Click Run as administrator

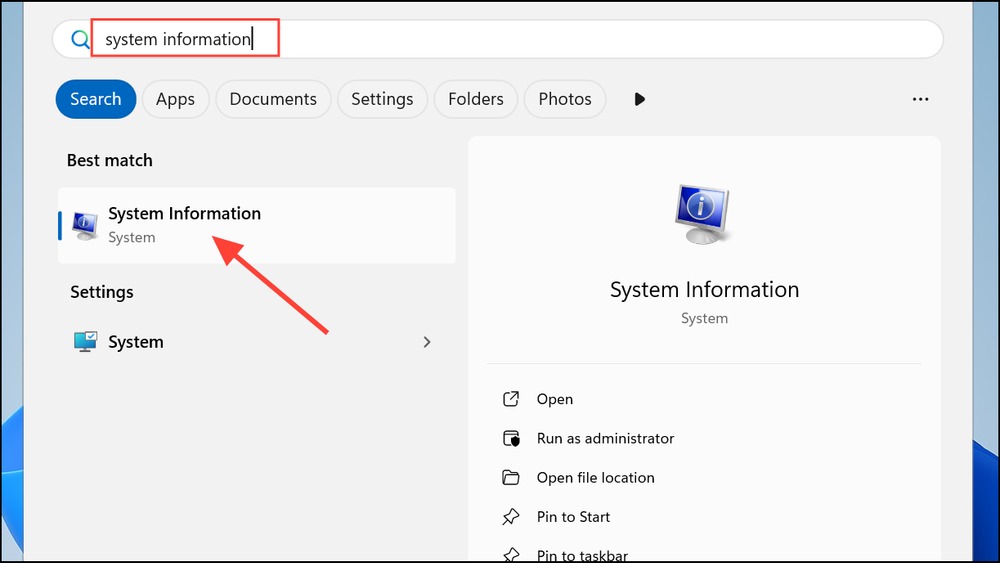(605, 439)
